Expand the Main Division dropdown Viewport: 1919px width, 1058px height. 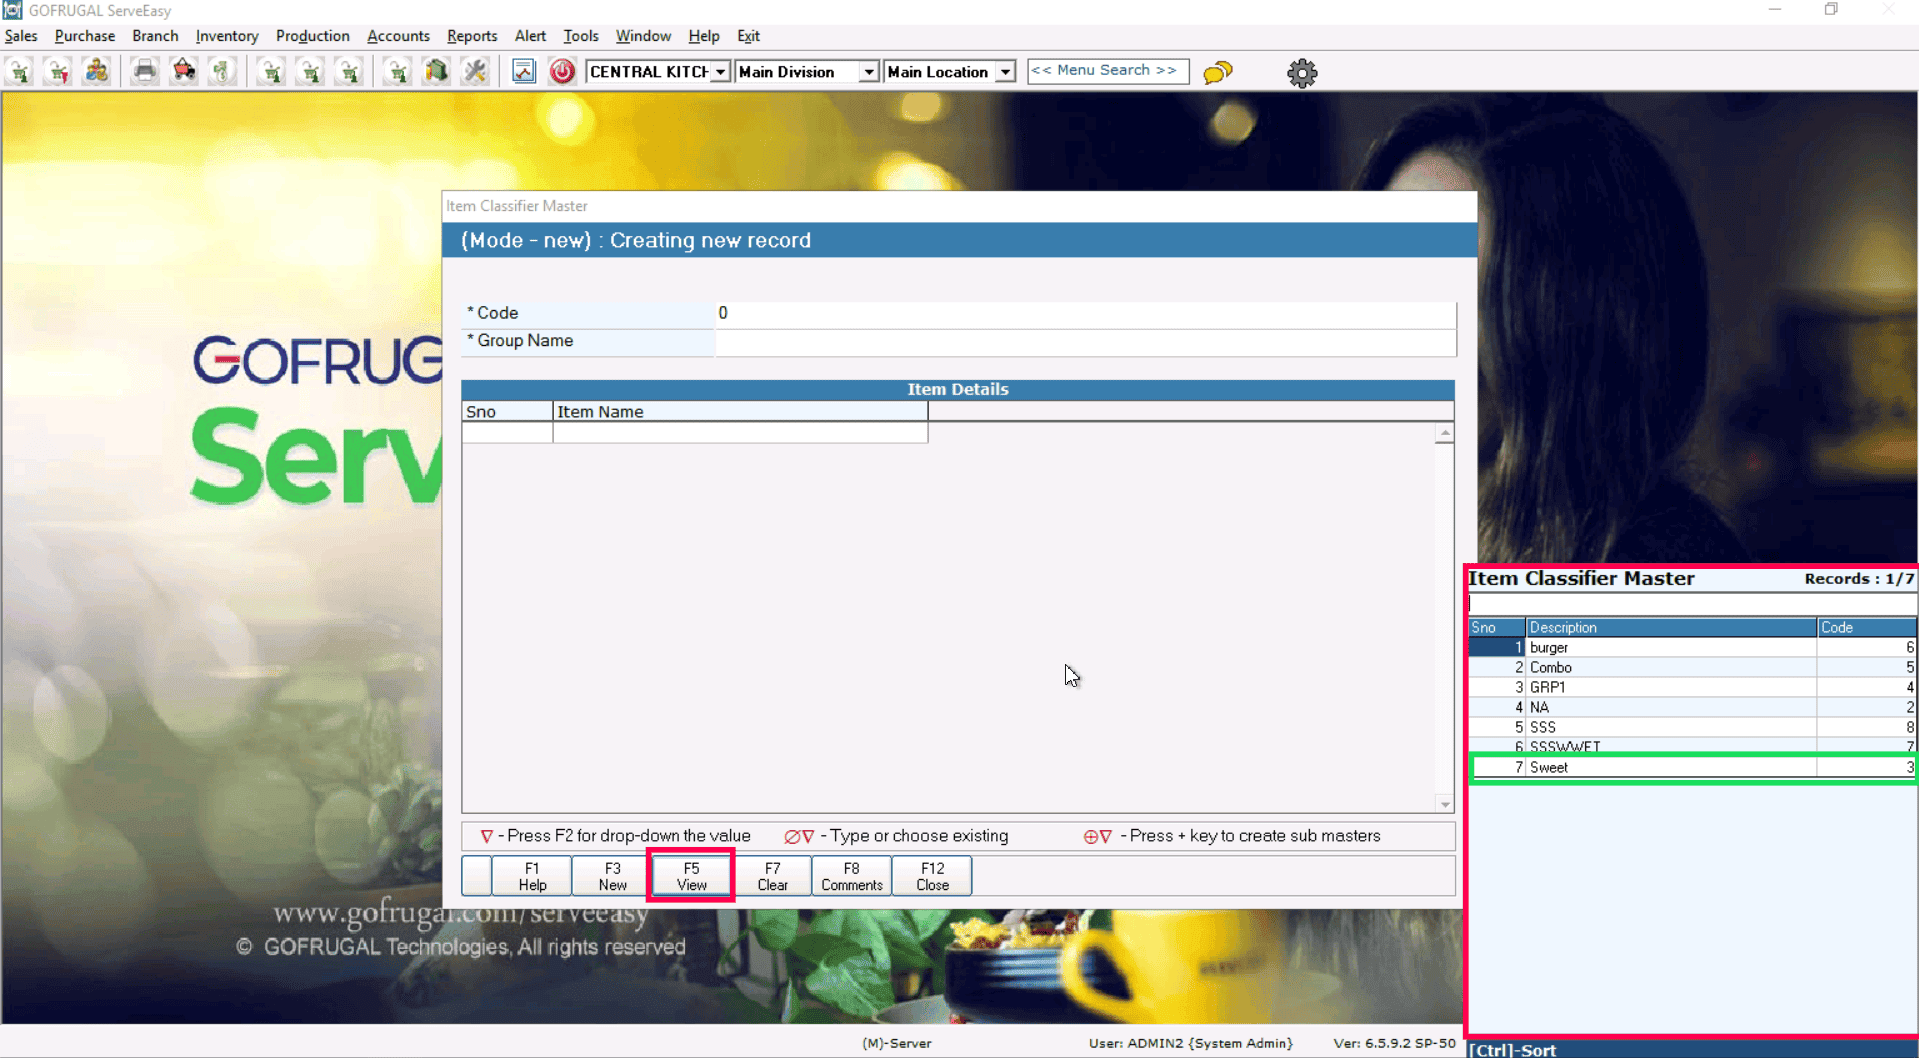pyautogui.click(x=868, y=72)
